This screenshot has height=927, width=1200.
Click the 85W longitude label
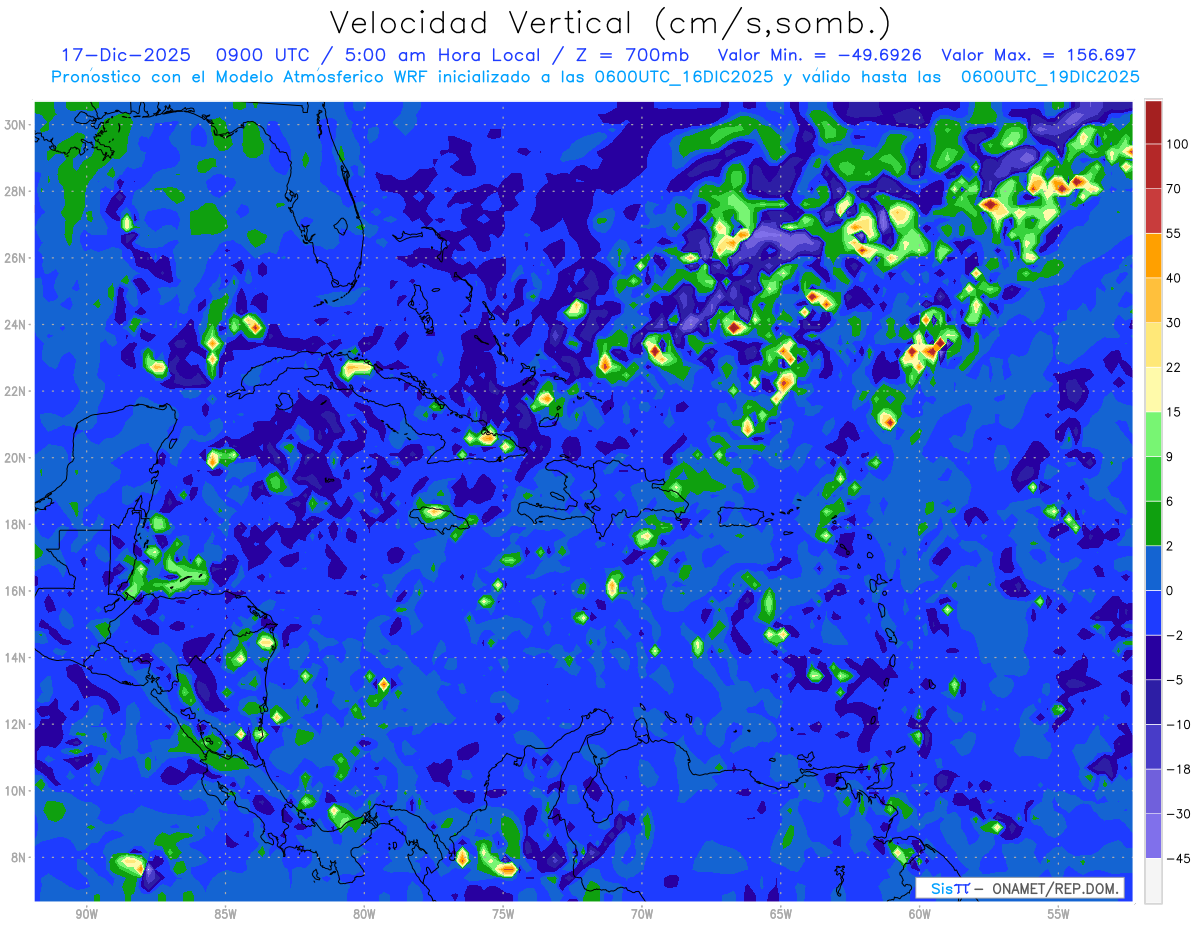click(225, 914)
